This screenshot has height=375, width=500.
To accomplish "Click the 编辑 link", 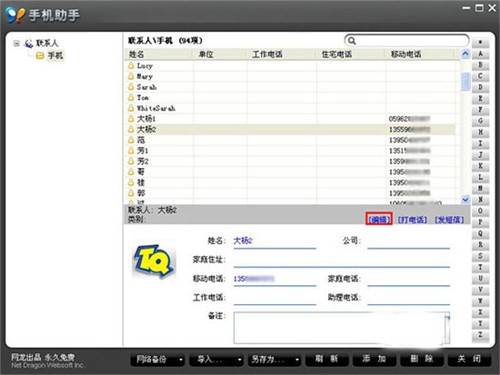I will [x=379, y=219].
